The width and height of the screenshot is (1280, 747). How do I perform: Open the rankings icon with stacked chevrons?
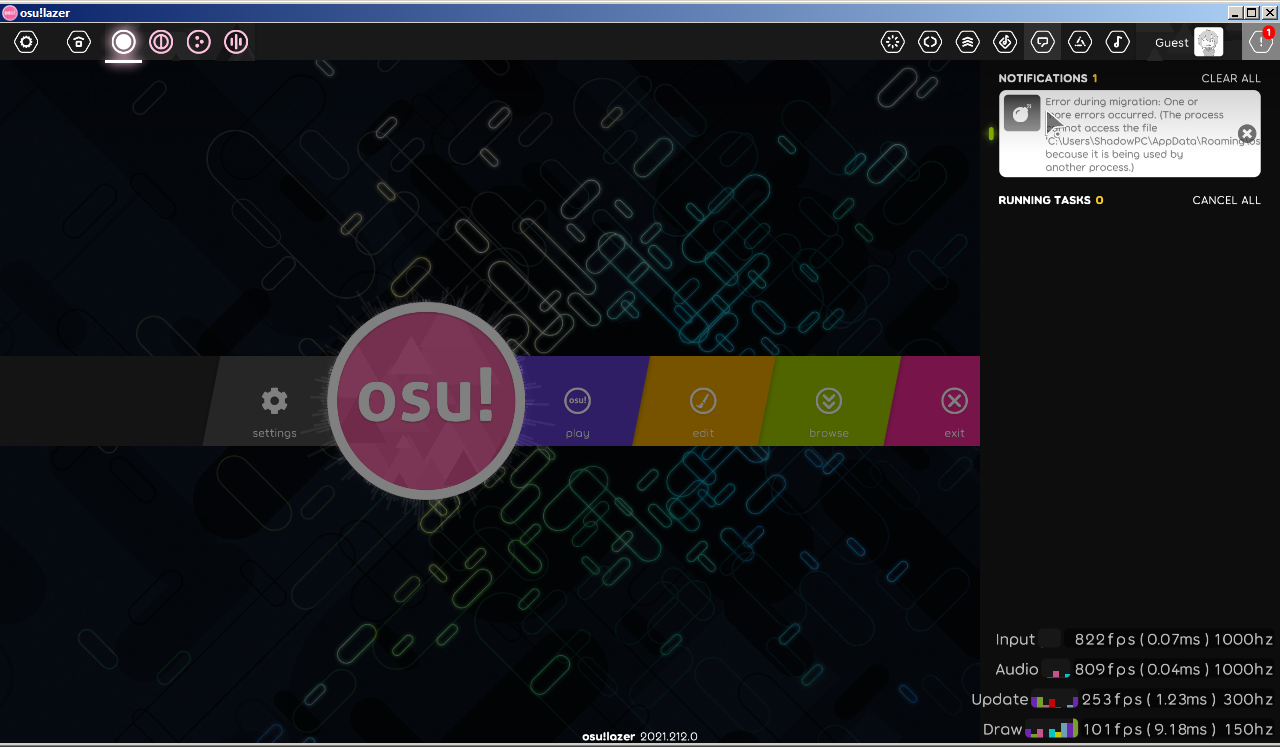(x=967, y=42)
